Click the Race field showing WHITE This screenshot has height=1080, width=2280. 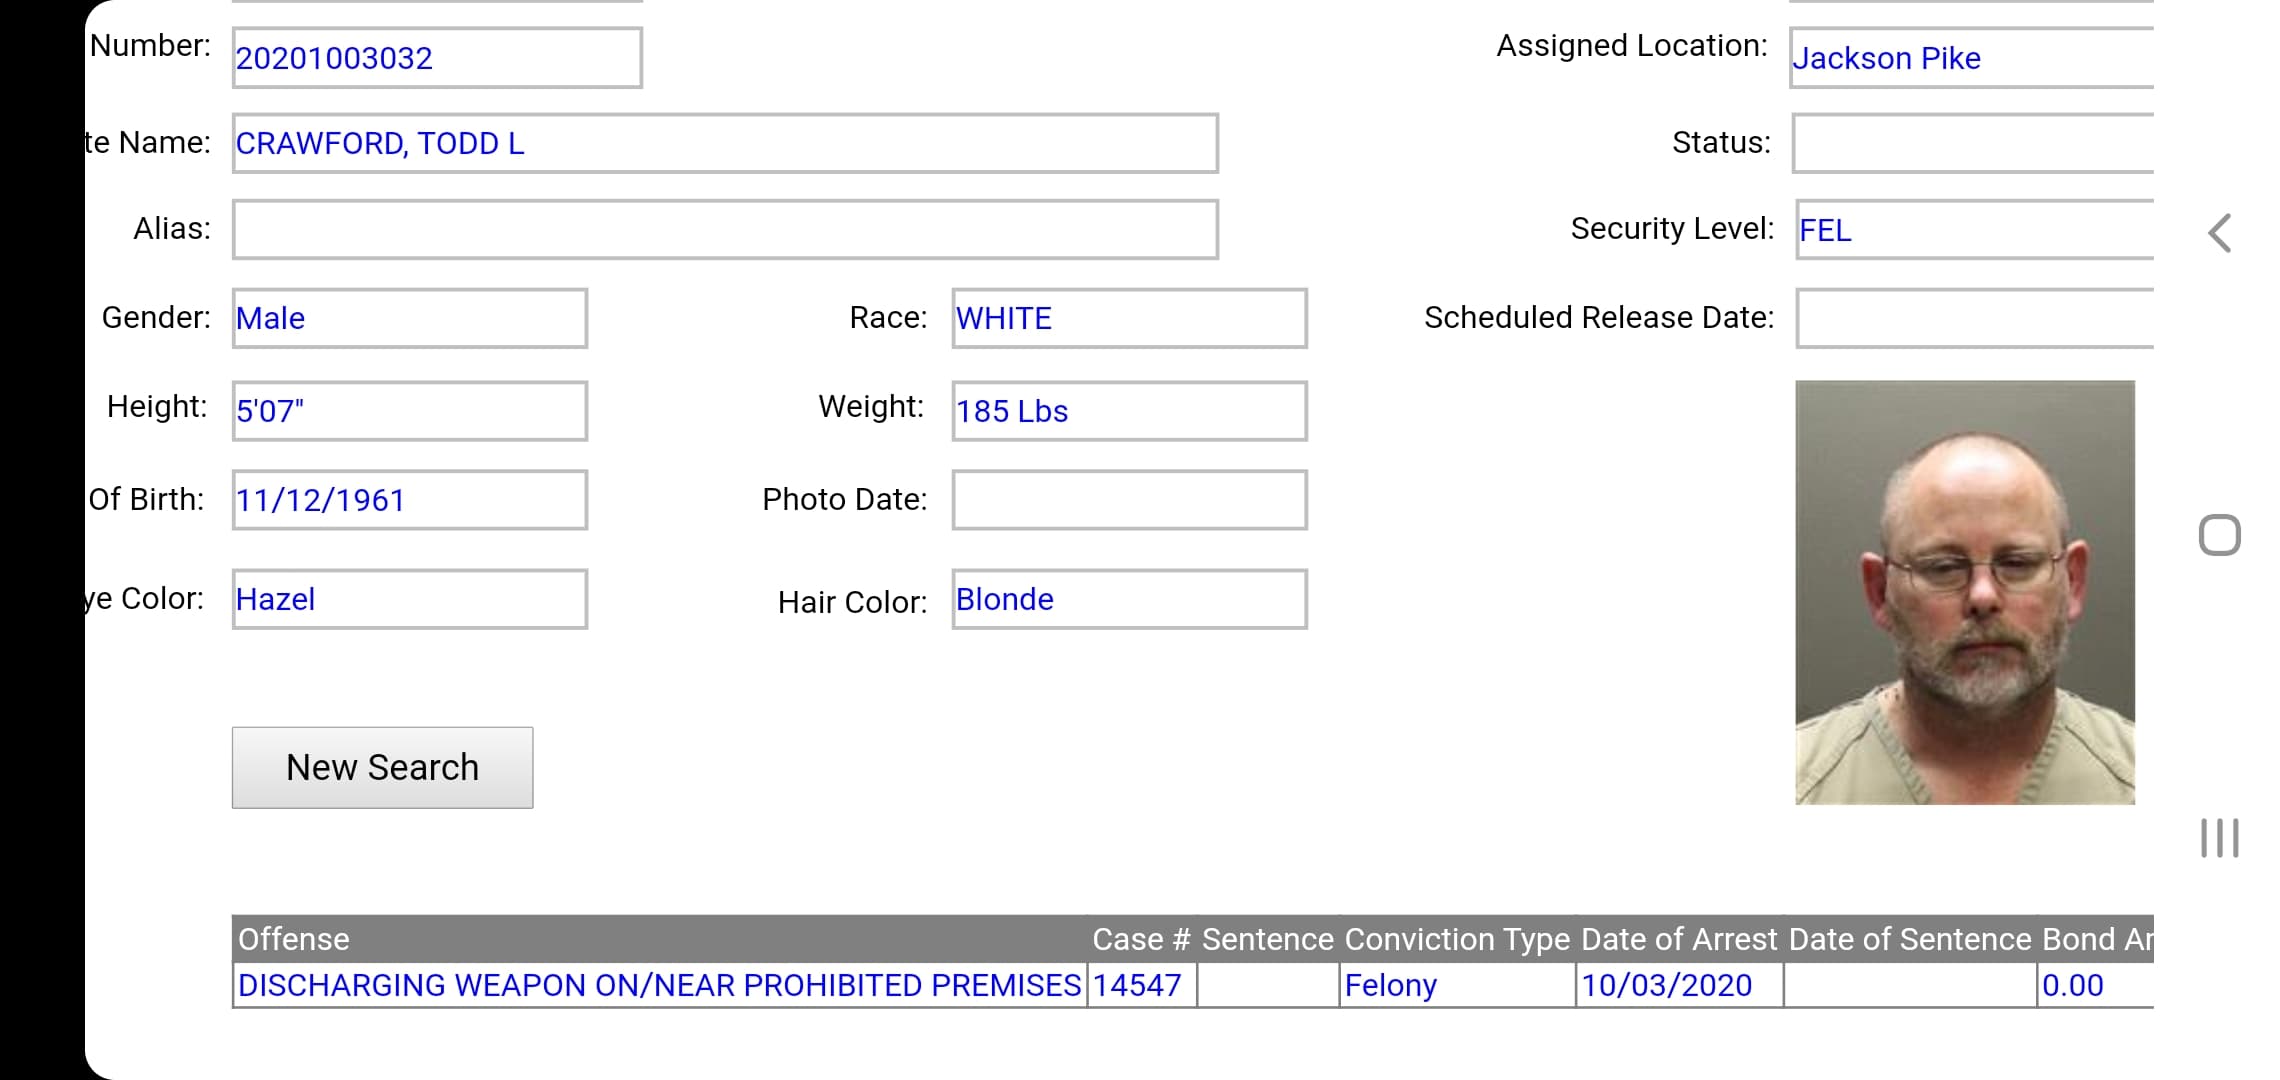(x=1129, y=318)
